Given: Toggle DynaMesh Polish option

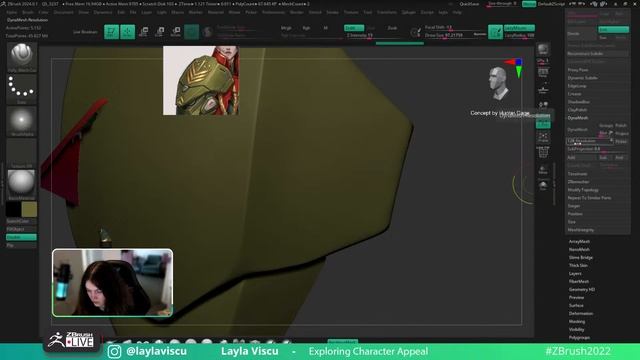Looking at the screenshot, I should (621, 126).
